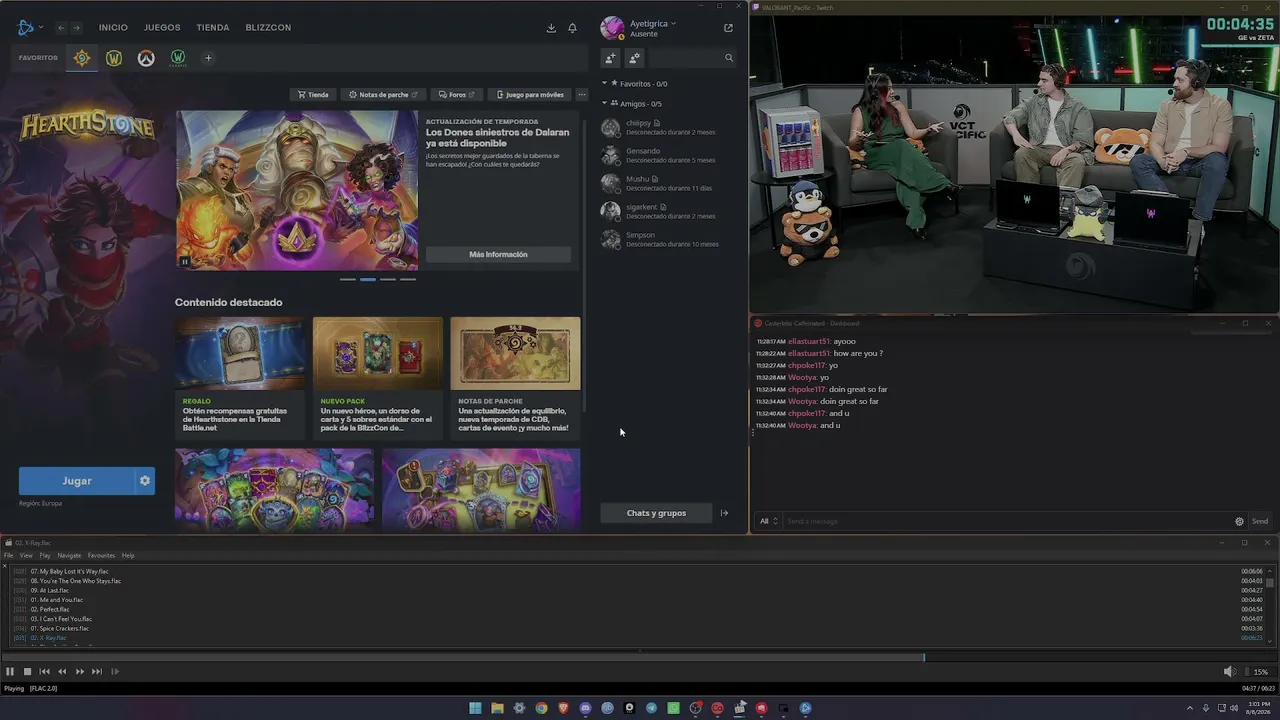Select friend Gensando in the friends list
This screenshot has height=720, width=1280.
click(660, 155)
